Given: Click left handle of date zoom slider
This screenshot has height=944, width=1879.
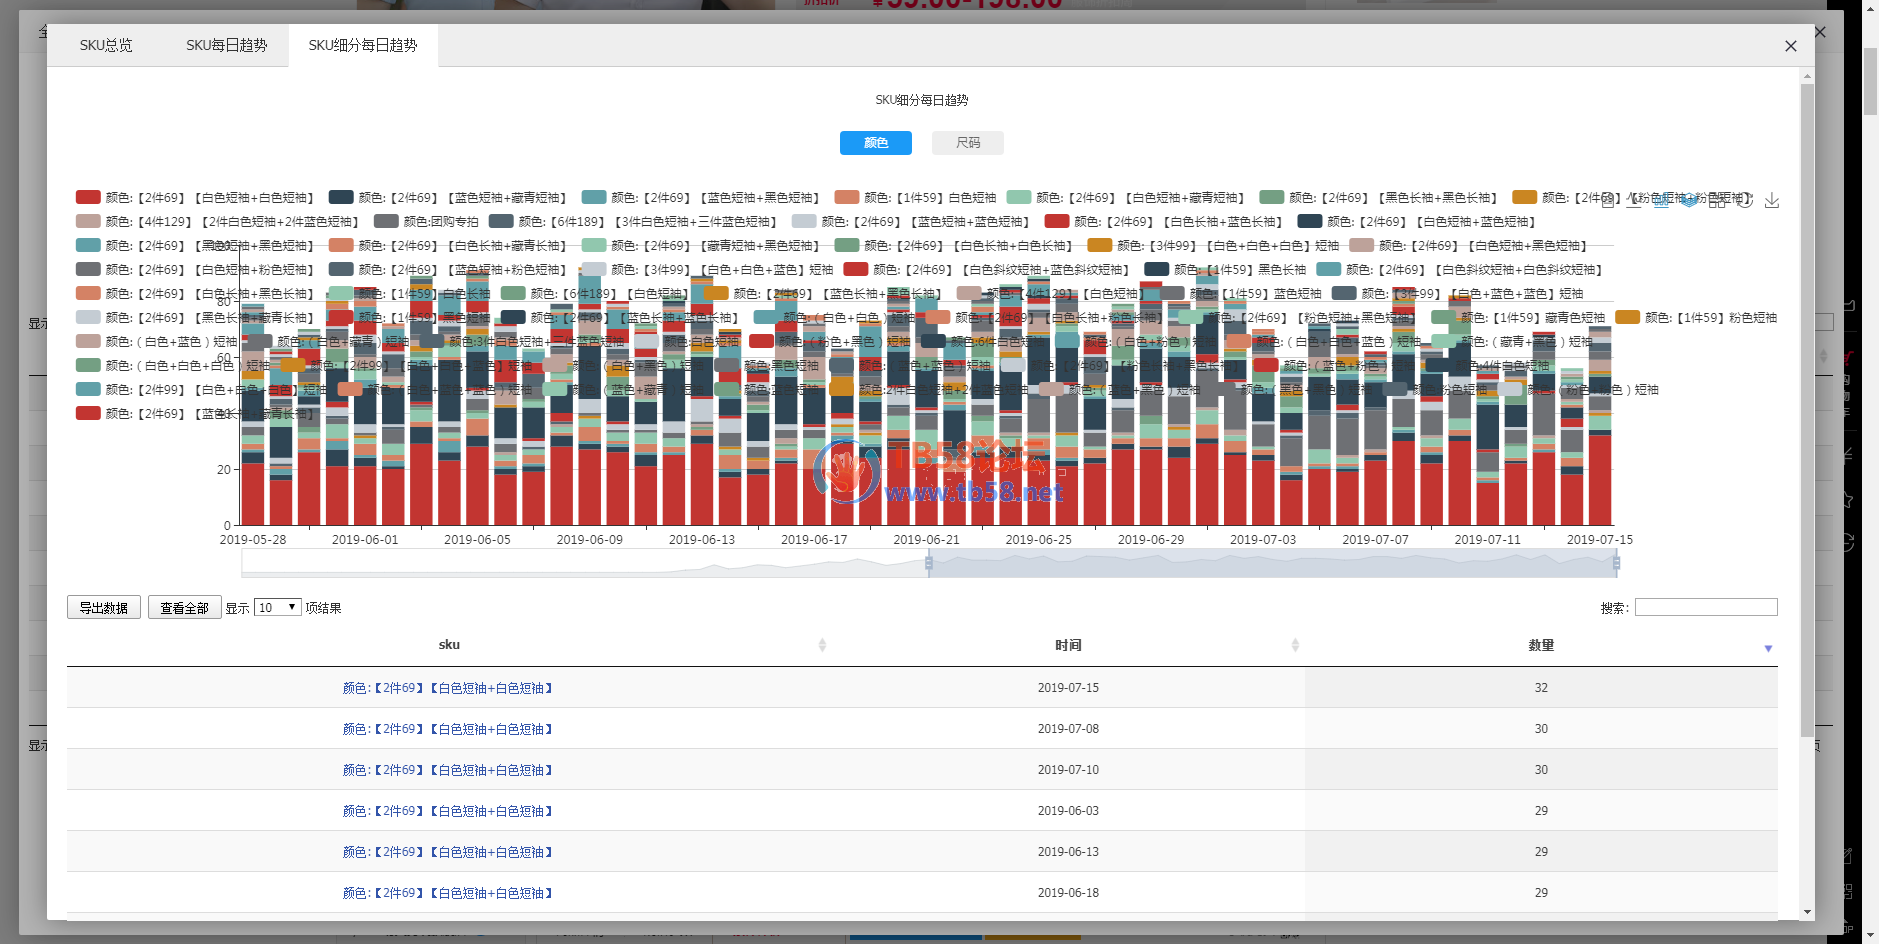Looking at the screenshot, I should [929, 564].
